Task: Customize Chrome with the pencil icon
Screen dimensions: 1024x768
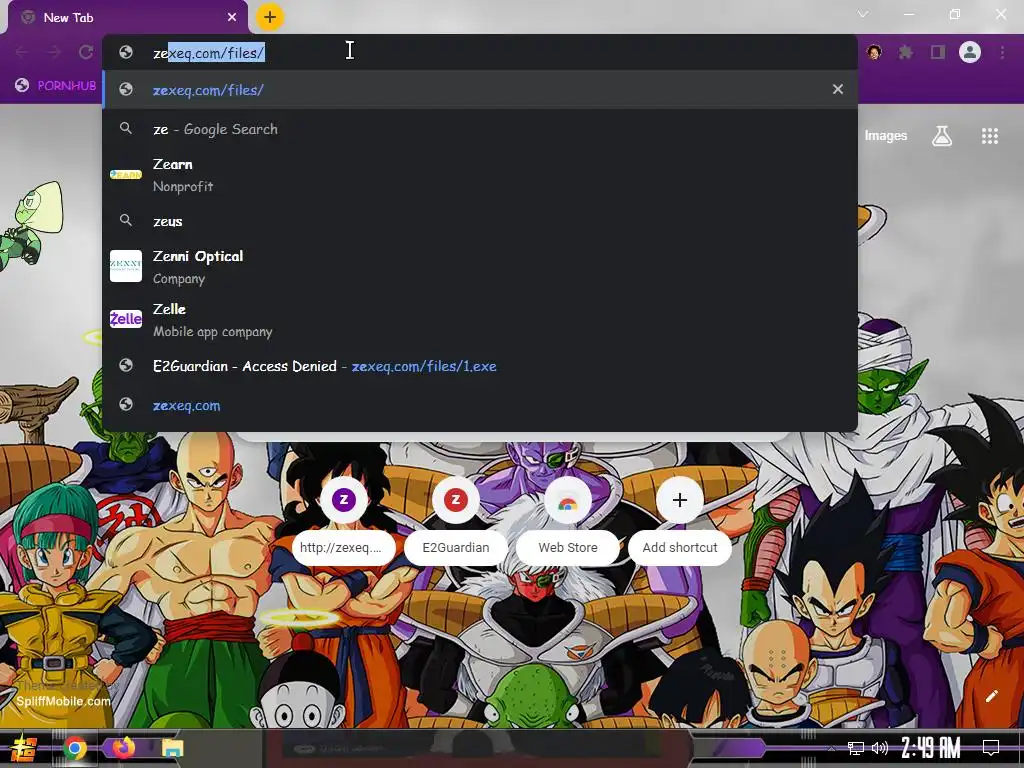Action: pos(991,697)
